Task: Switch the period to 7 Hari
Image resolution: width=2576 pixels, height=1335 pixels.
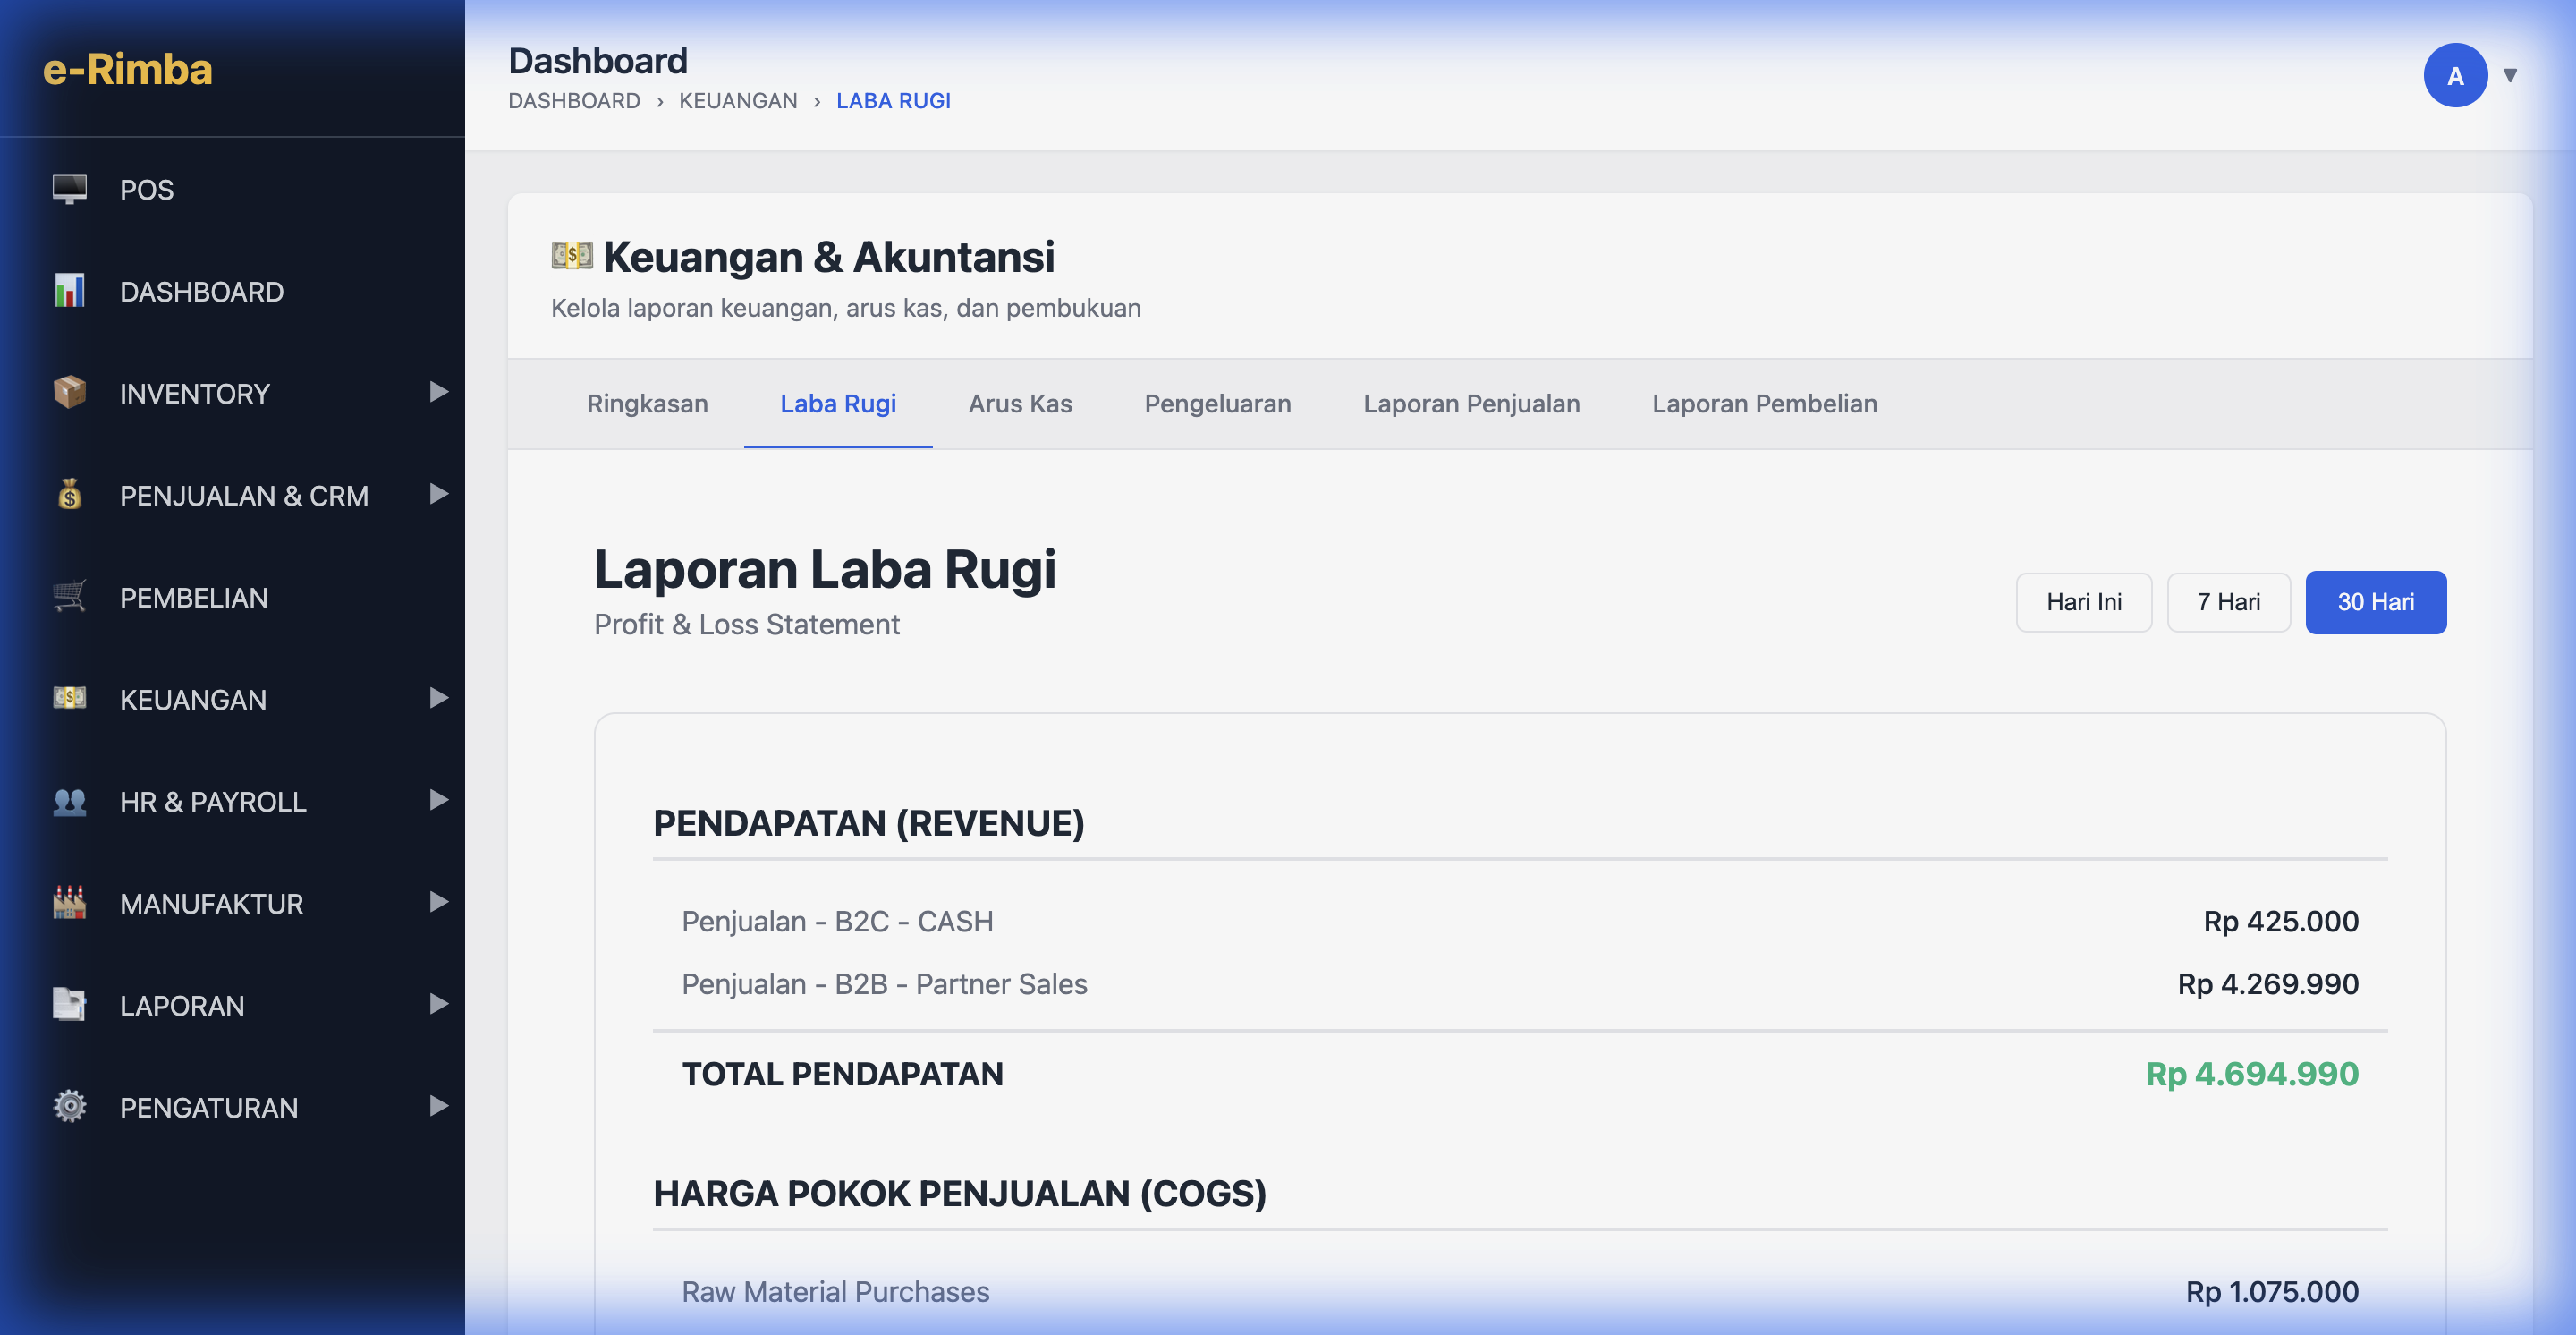Action: click(2228, 602)
